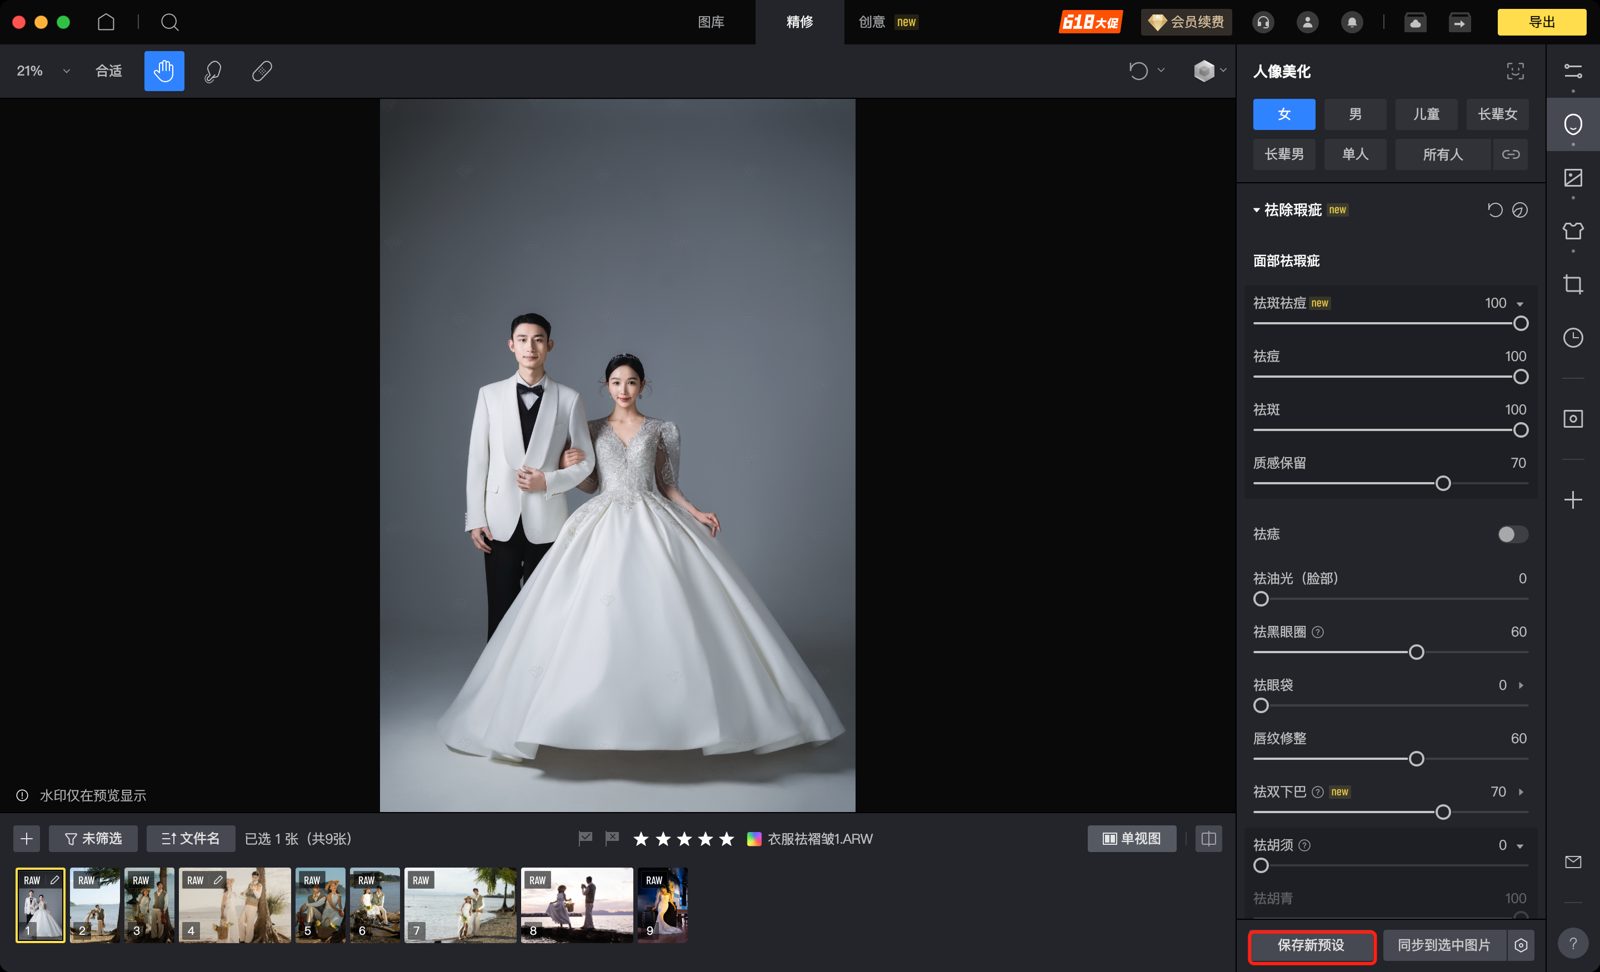Open the crop tool in sidebar
The image size is (1600, 972).
pyautogui.click(x=1573, y=285)
